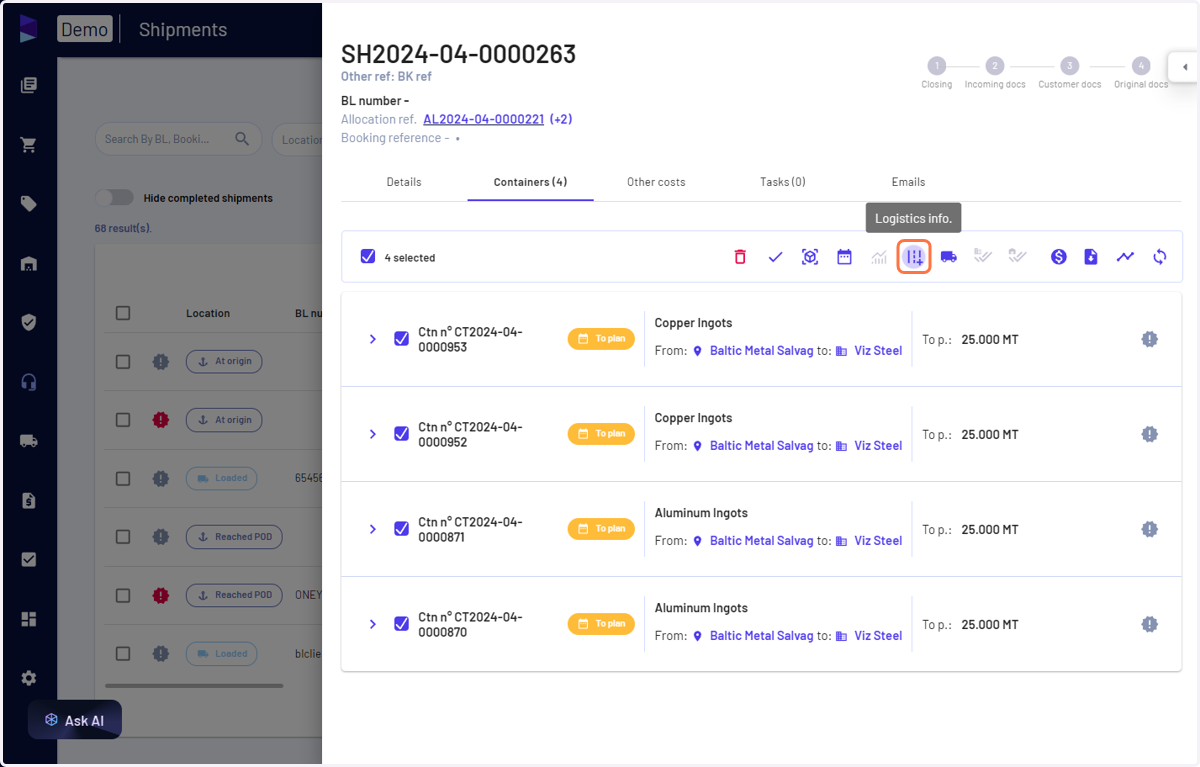
Task: Uncheck container CT2024-04-0000871 checkbox
Action: (401, 529)
